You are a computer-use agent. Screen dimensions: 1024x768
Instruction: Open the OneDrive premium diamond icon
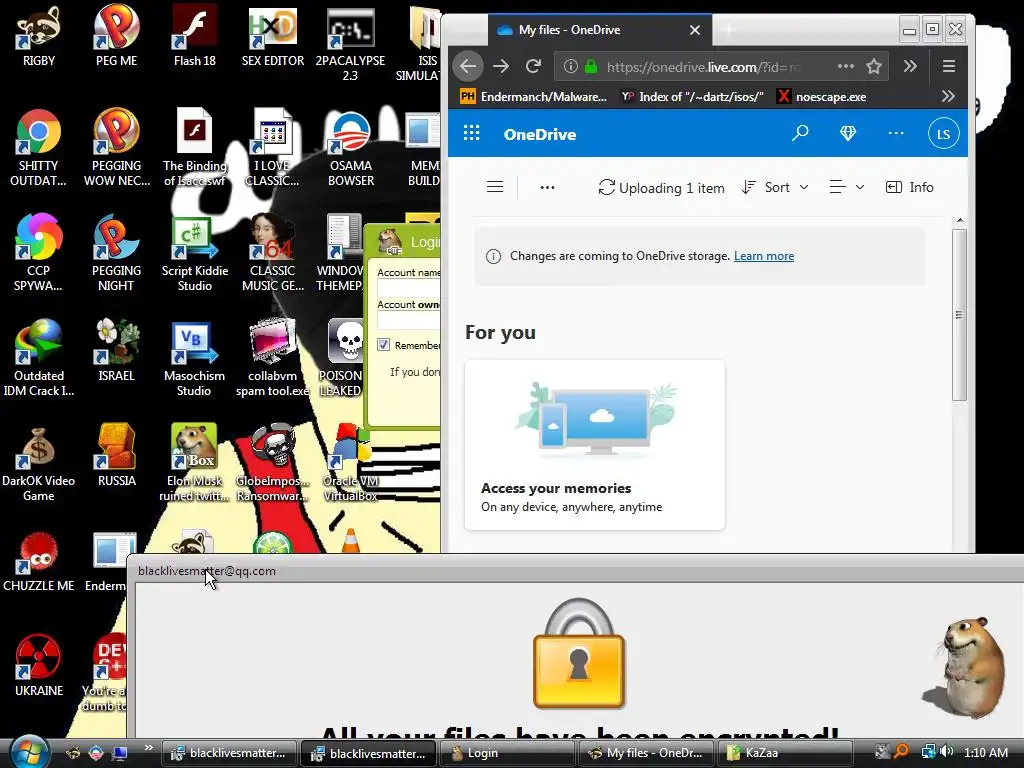click(848, 133)
